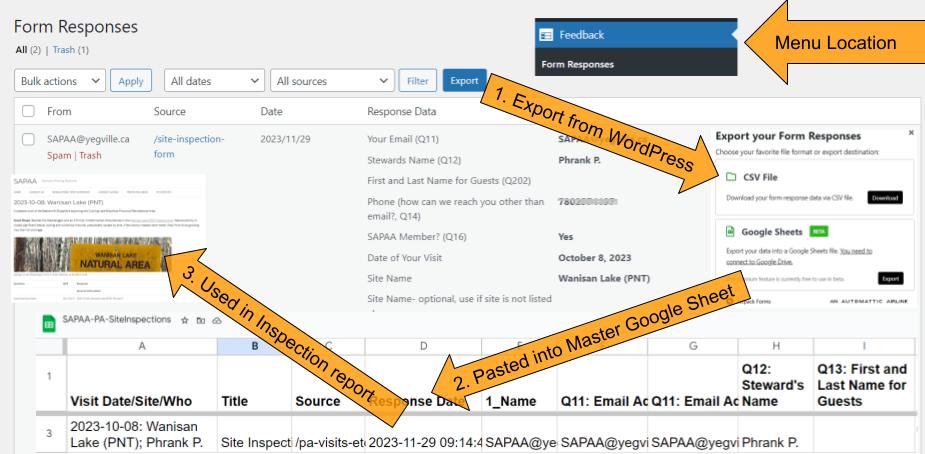Viewport: 925px width, 454px height.
Task: Click the '/pa-visits-et' cell in row 3
Action: tap(328, 435)
